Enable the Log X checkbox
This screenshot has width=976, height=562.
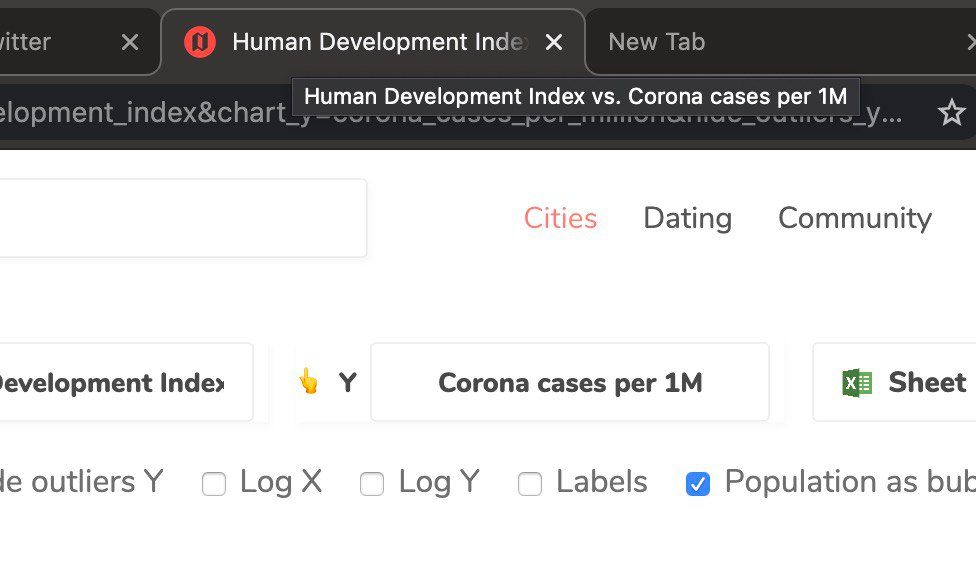point(214,484)
